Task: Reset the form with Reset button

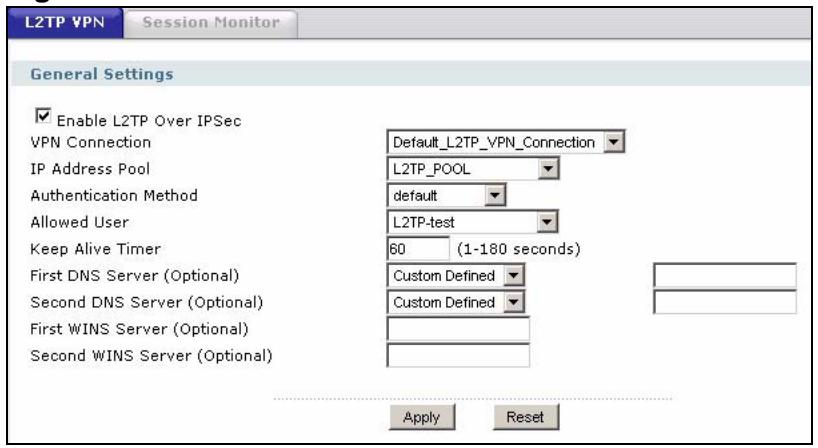Action: 525,417
